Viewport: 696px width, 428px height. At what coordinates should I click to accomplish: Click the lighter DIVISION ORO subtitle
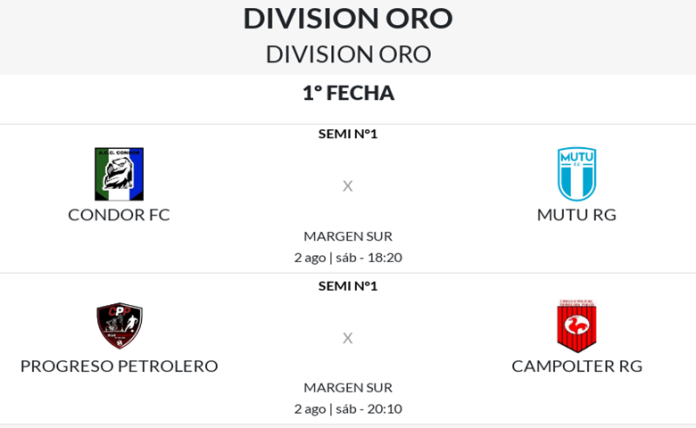(348, 54)
